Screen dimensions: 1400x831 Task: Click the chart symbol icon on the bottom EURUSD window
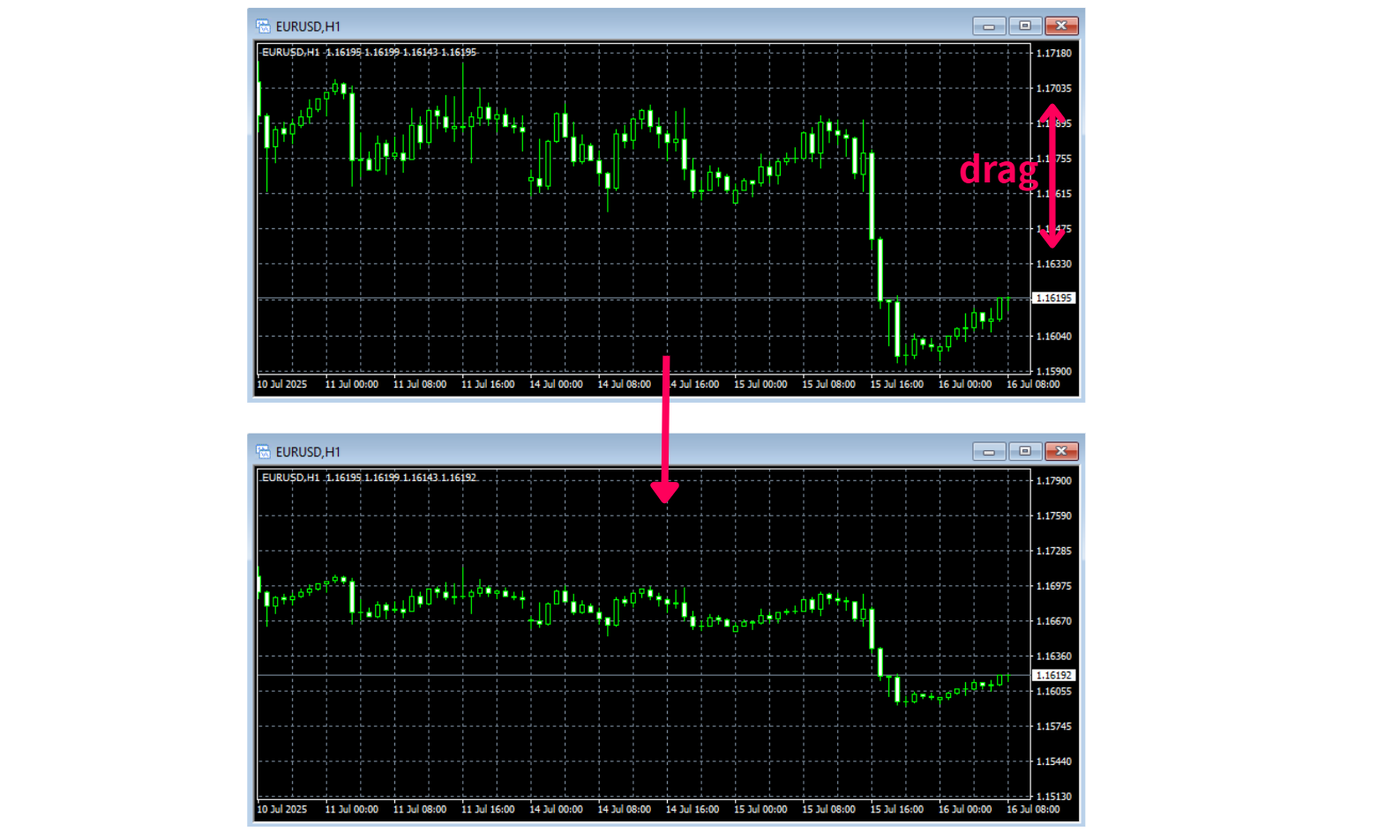263,451
